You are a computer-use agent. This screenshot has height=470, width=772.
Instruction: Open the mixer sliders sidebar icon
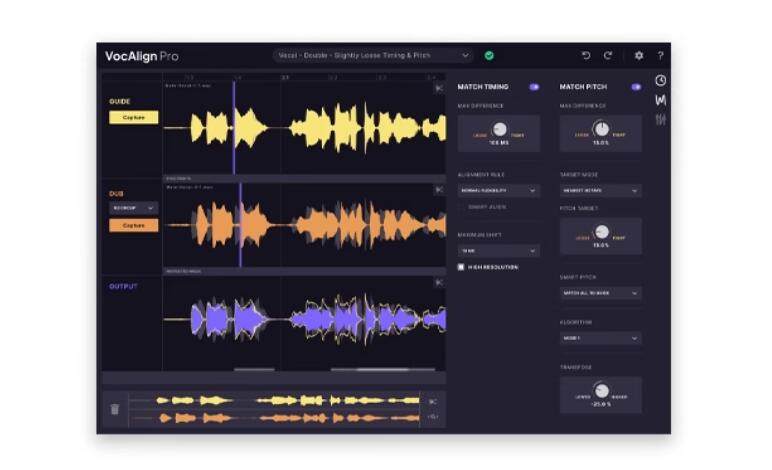(x=660, y=119)
